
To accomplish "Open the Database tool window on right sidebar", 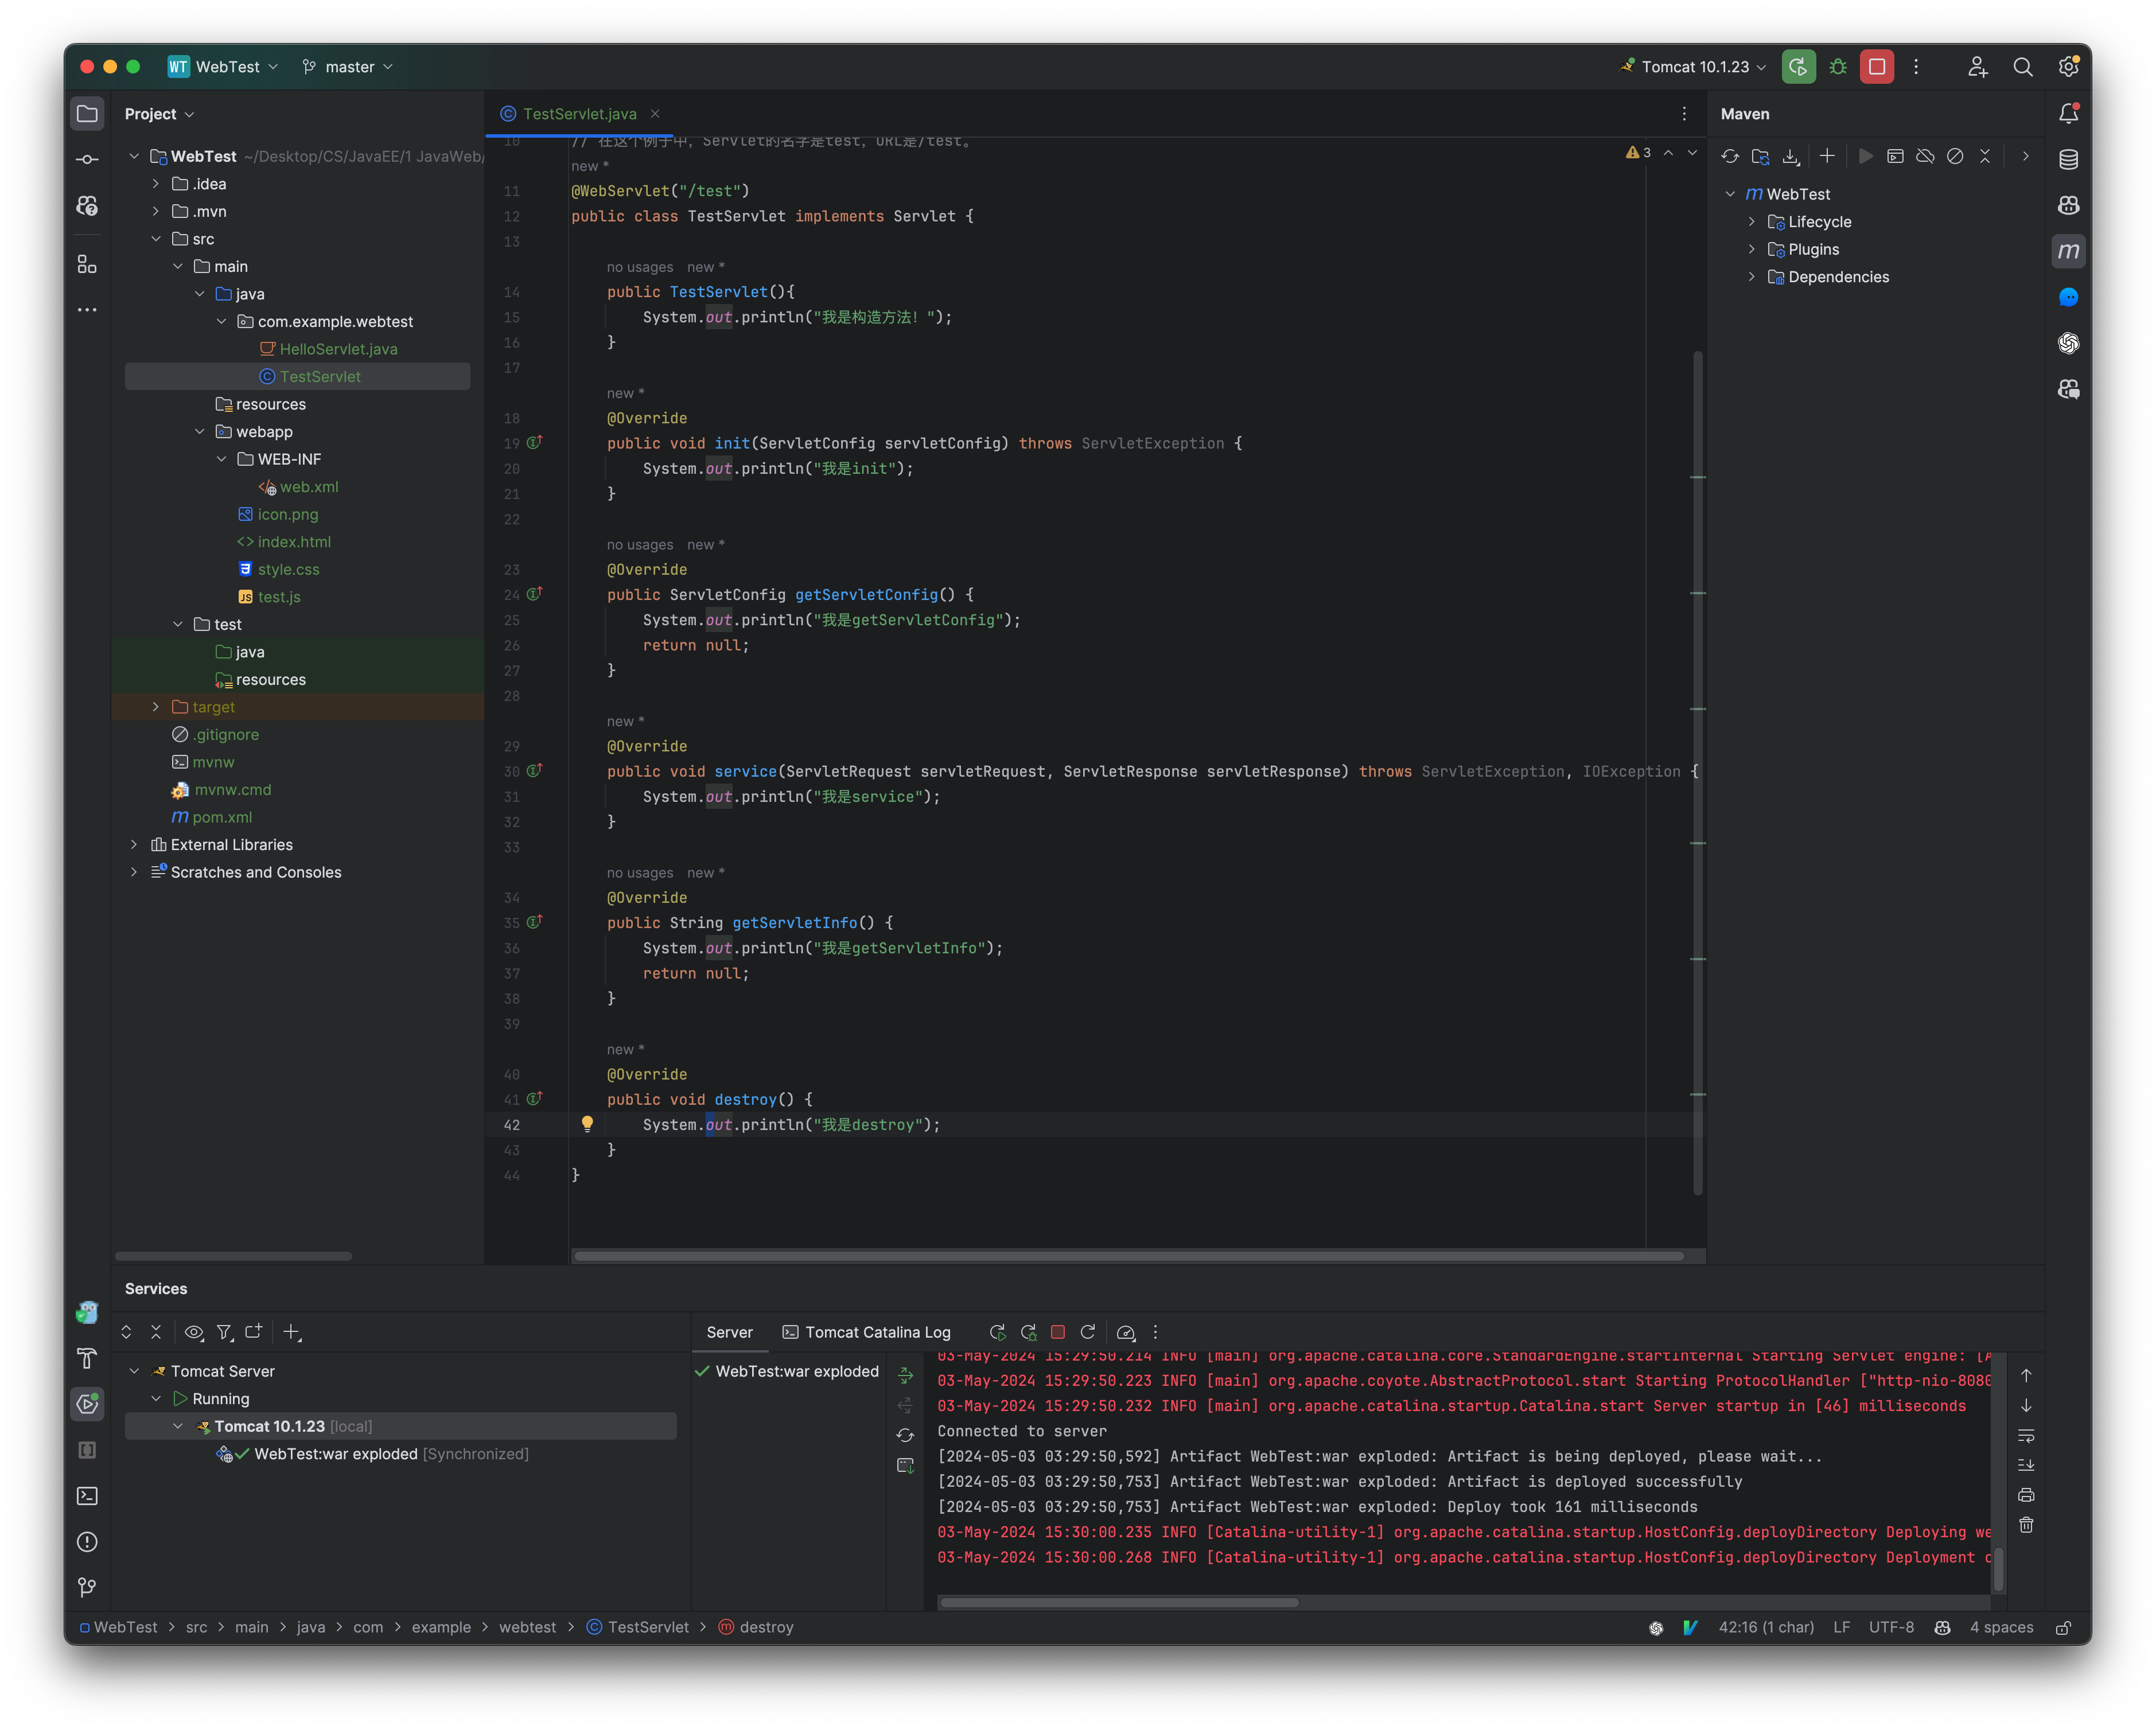I will pos(2069,158).
